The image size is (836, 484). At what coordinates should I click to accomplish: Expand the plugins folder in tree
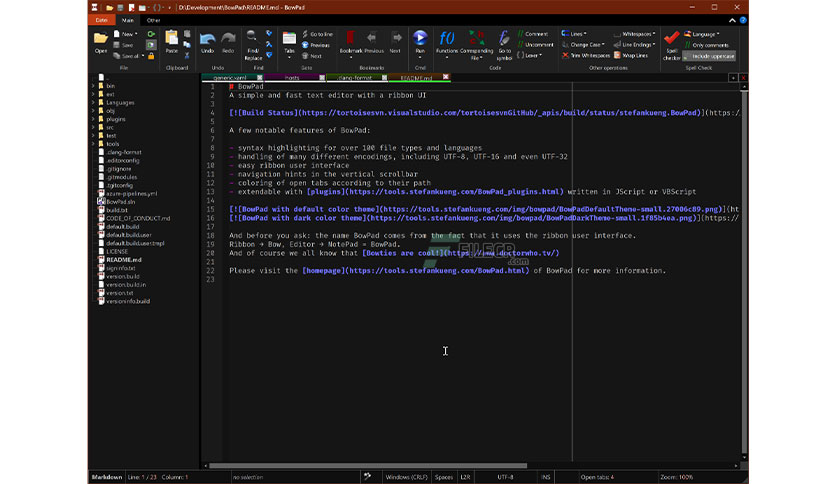[93, 119]
